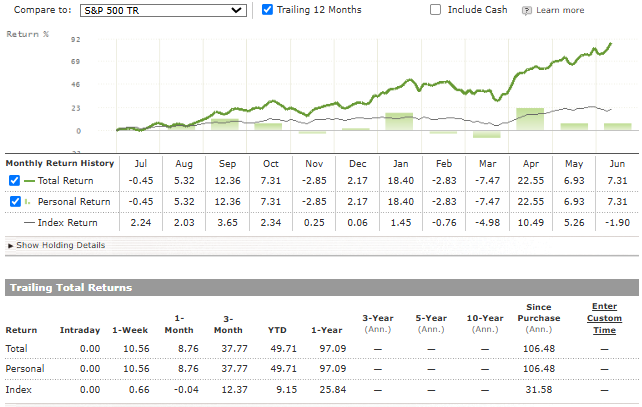
Task: Click the Apr column header
Action: (531, 164)
